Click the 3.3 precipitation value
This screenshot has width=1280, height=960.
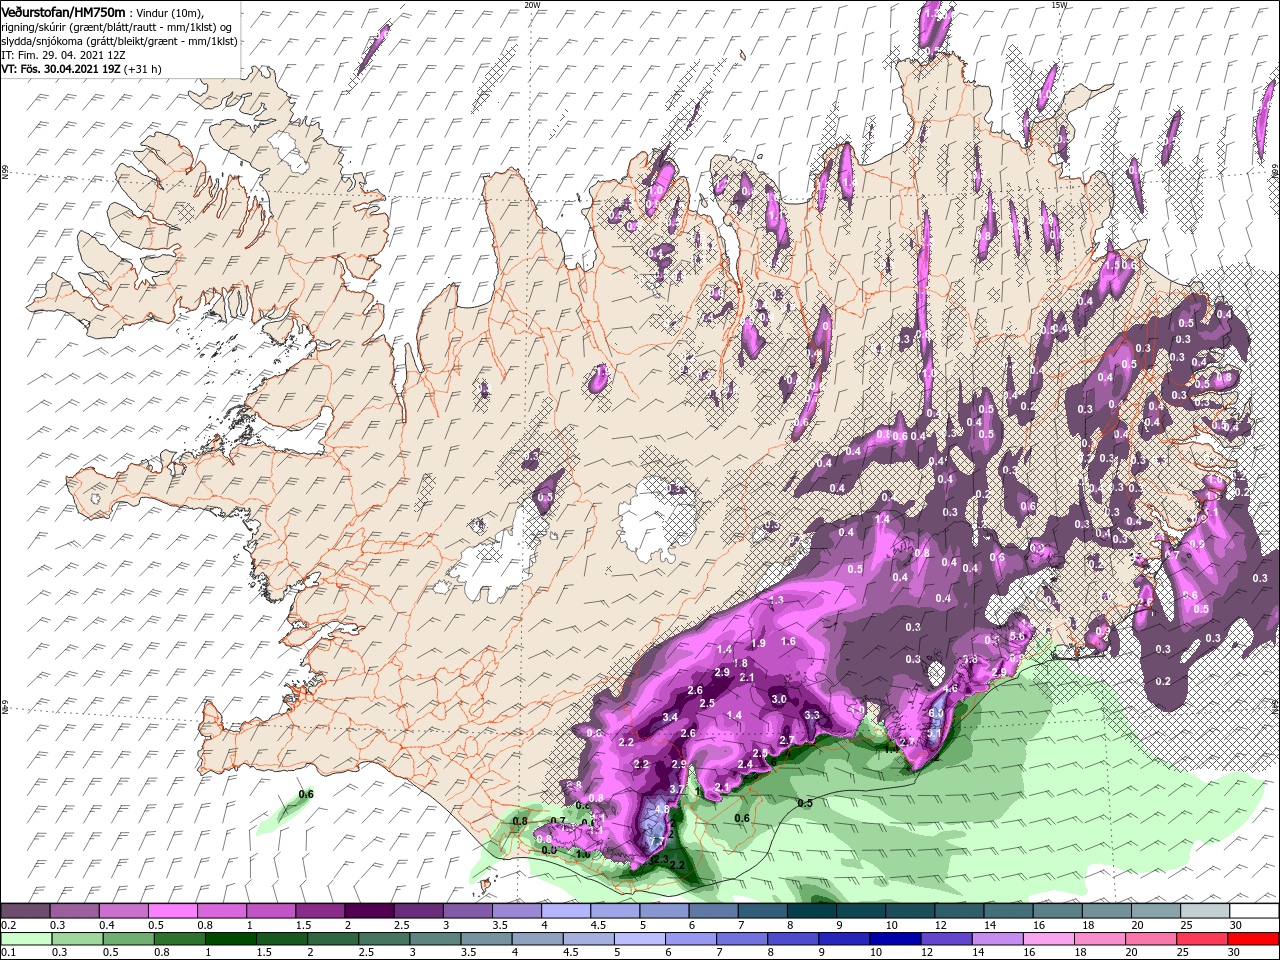[812, 715]
